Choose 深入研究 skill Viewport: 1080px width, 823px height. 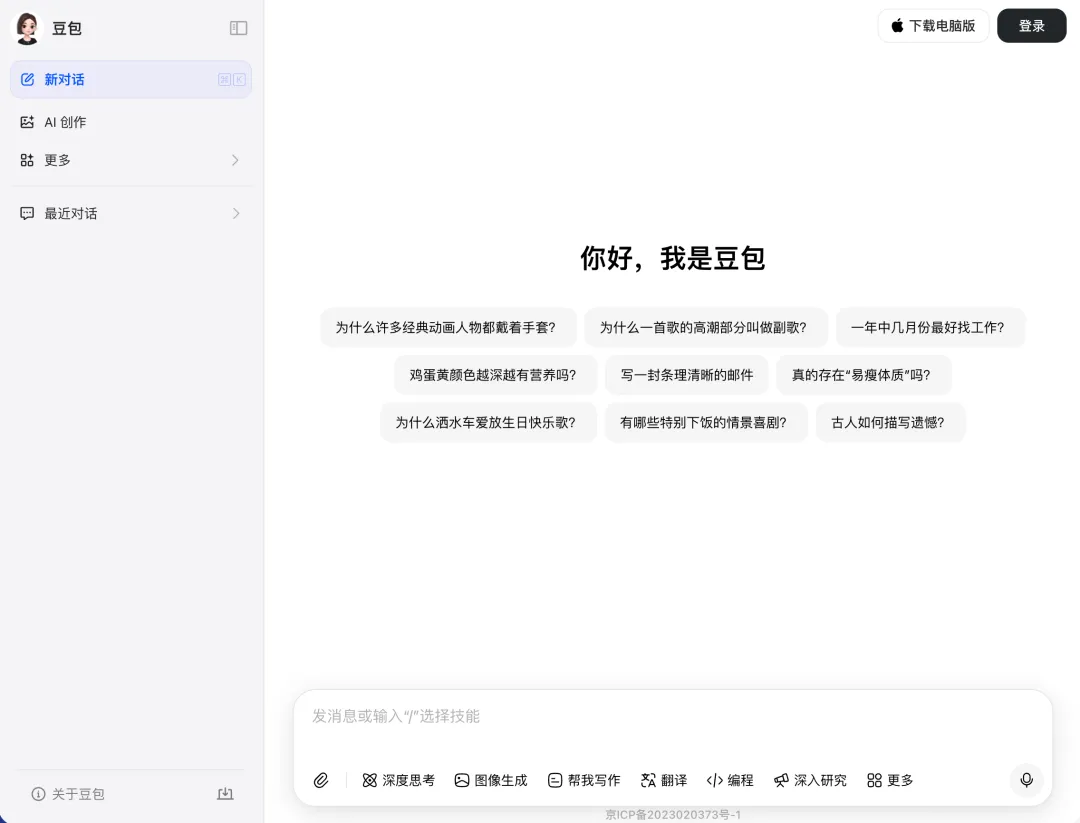[x=810, y=780]
